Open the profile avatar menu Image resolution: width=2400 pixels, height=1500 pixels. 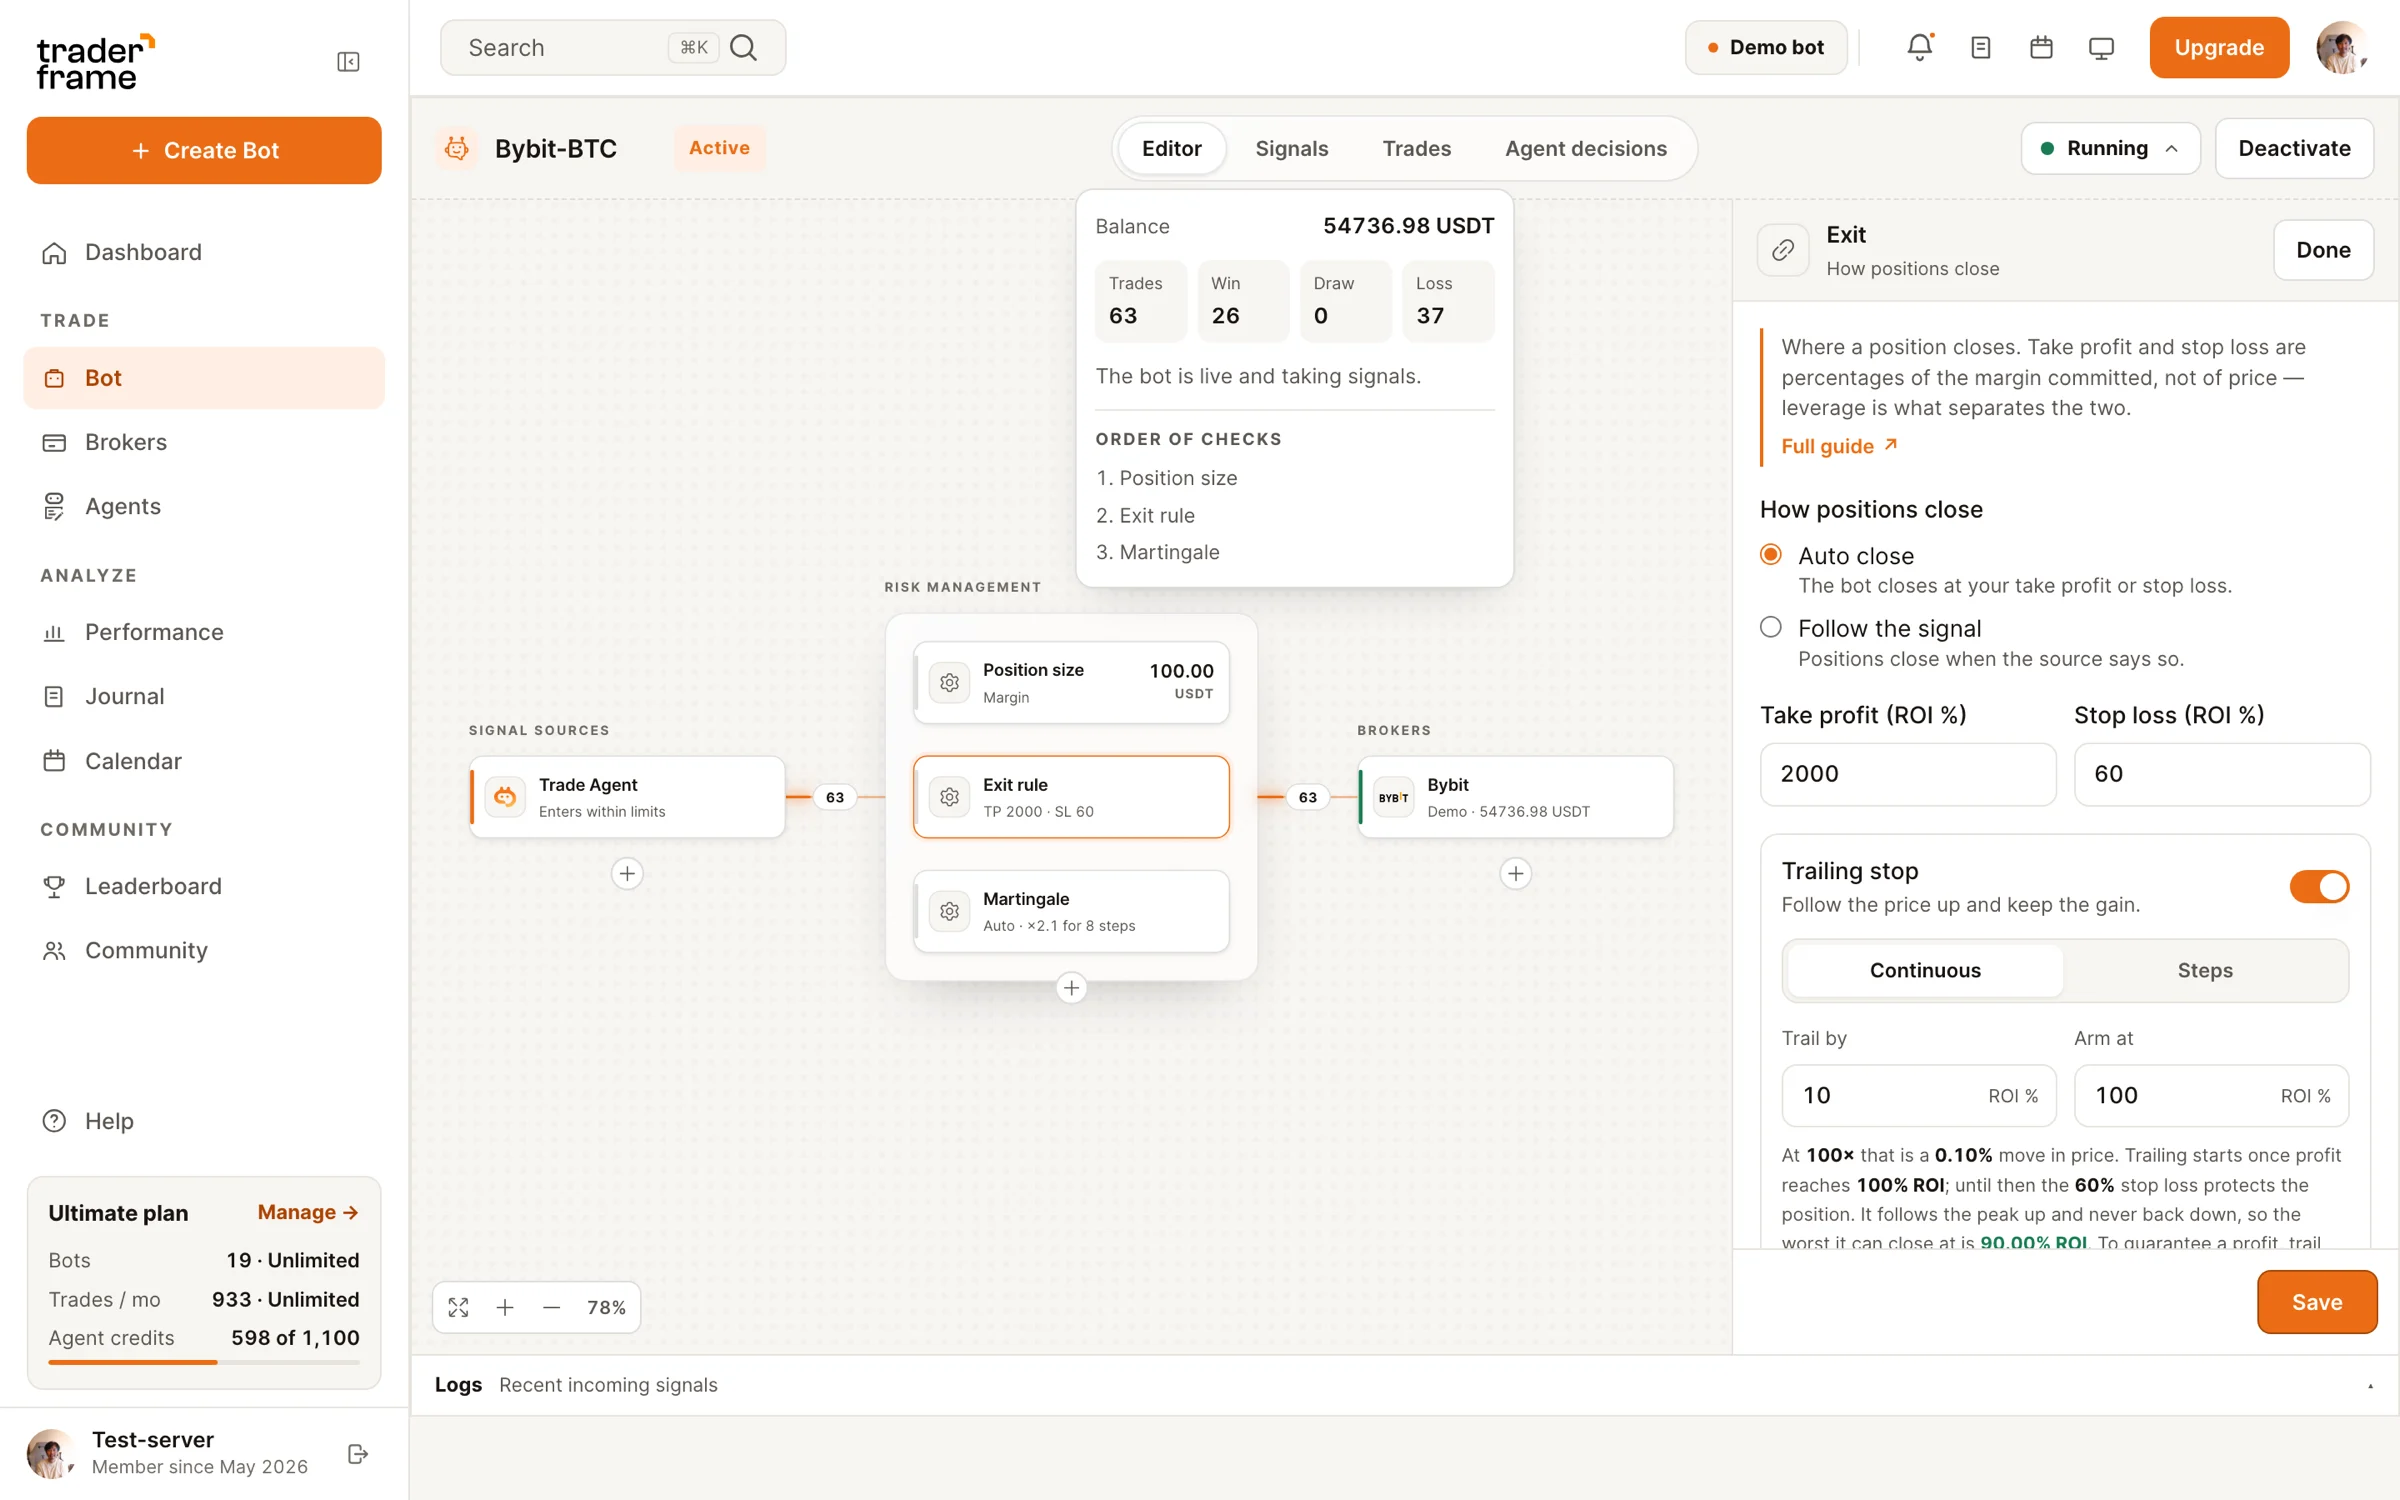2340,47
